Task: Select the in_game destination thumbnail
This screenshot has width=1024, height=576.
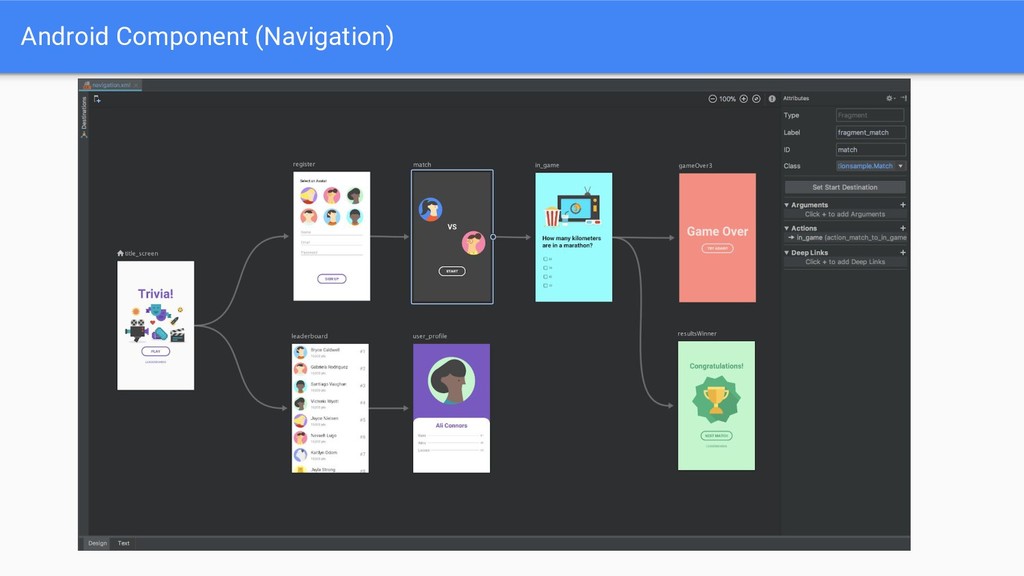Action: [x=574, y=237]
